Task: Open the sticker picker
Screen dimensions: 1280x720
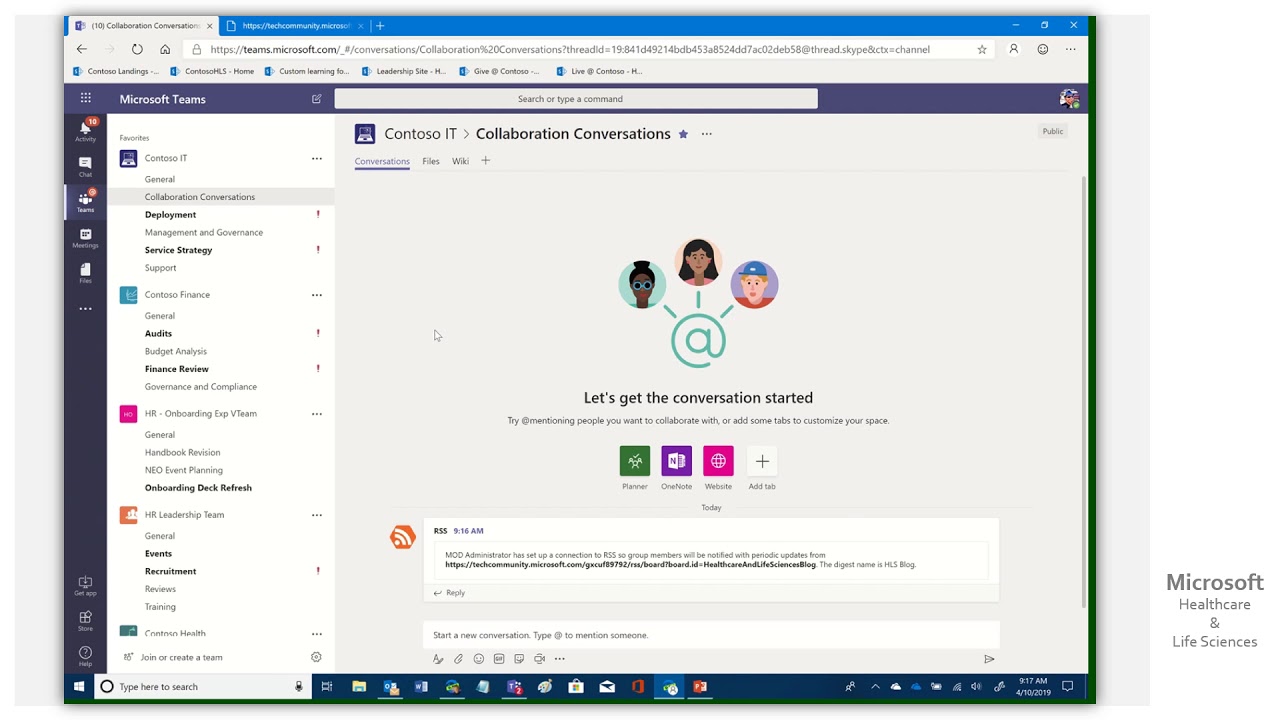Action: [519, 659]
